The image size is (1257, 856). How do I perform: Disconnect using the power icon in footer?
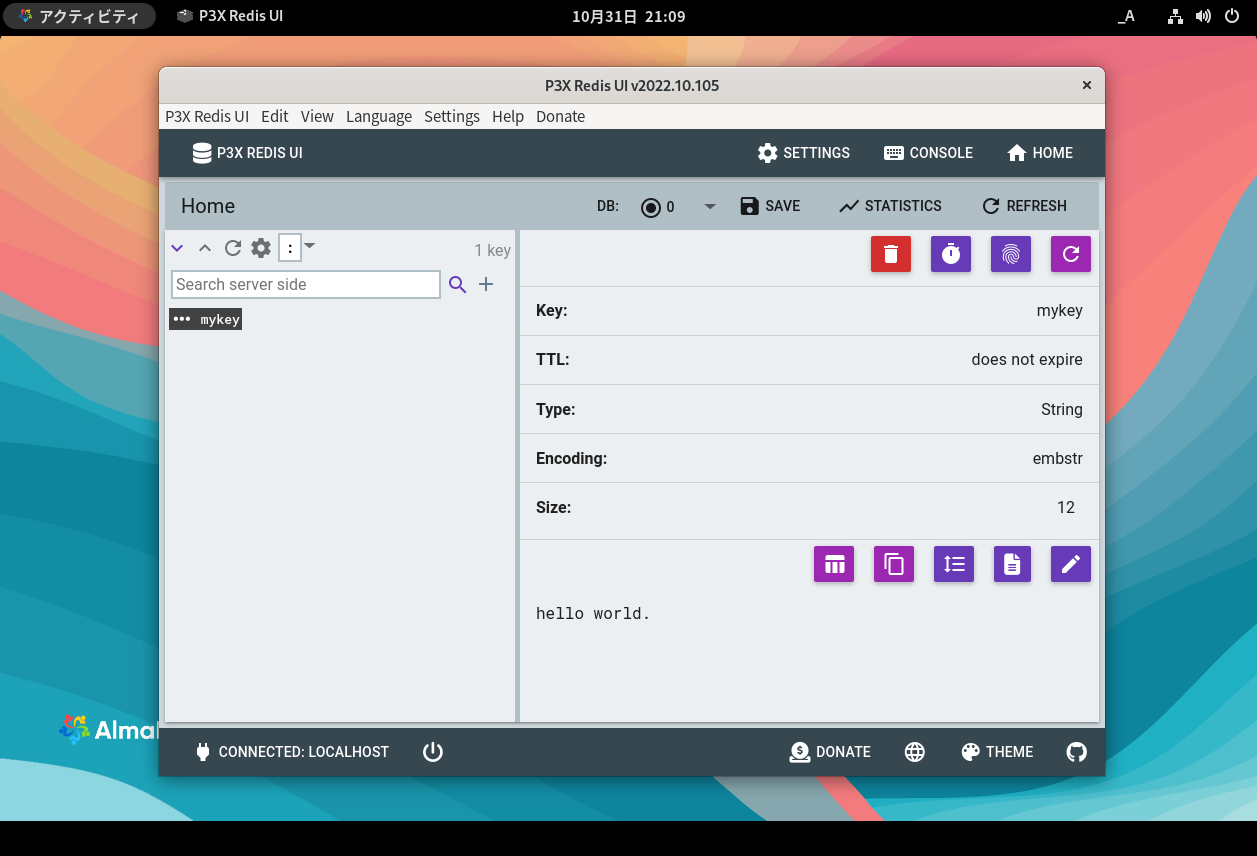pos(433,752)
